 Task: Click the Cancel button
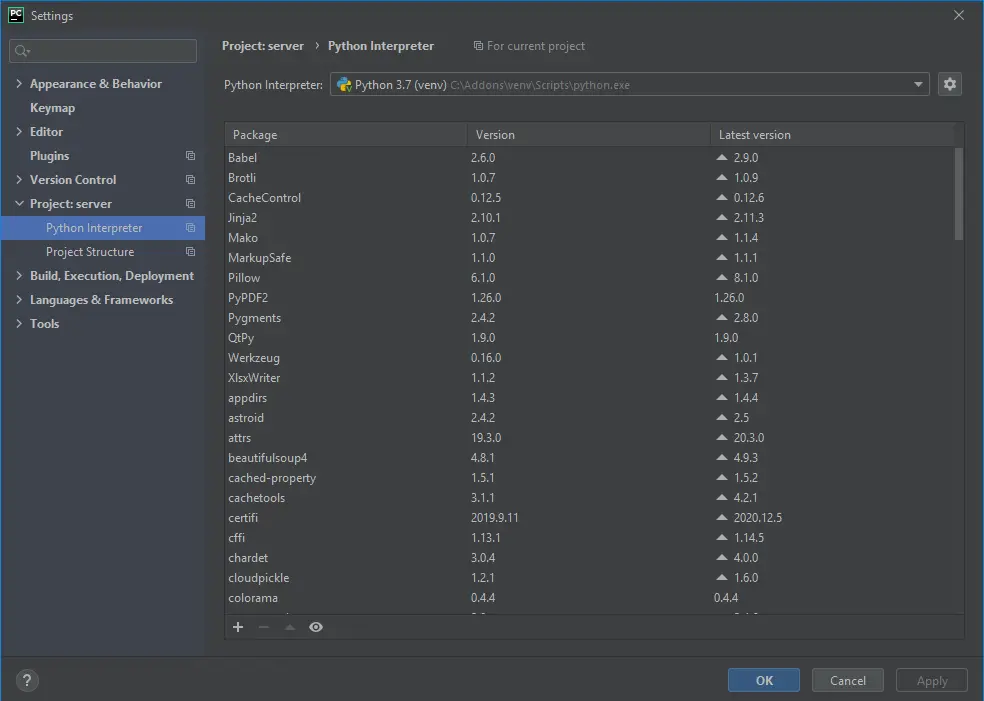click(847, 680)
